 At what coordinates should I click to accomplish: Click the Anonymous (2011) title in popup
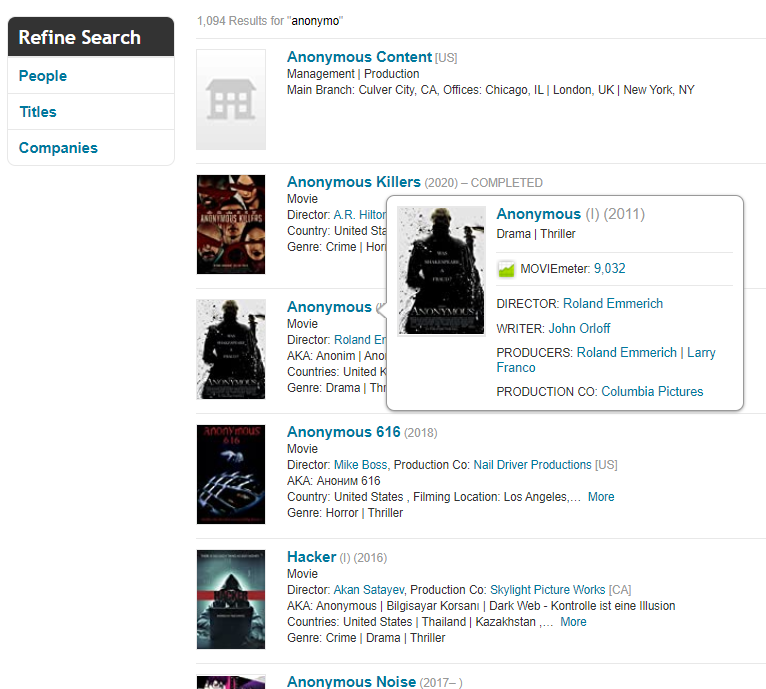pyautogui.click(x=538, y=214)
